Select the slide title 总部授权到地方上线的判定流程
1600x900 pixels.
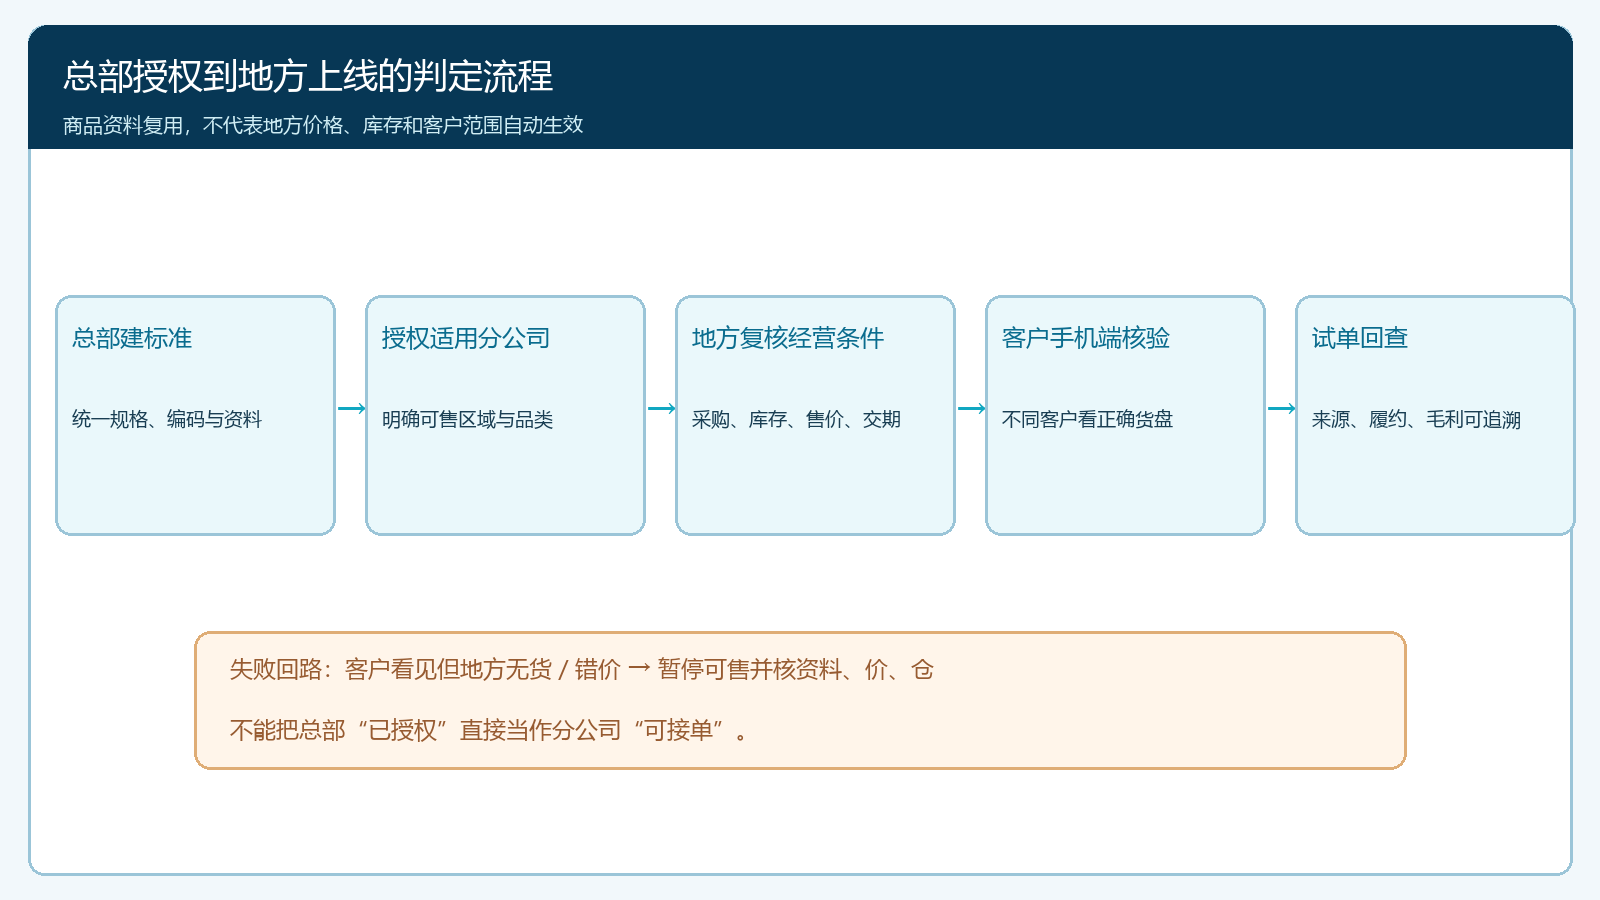pyautogui.click(x=308, y=77)
